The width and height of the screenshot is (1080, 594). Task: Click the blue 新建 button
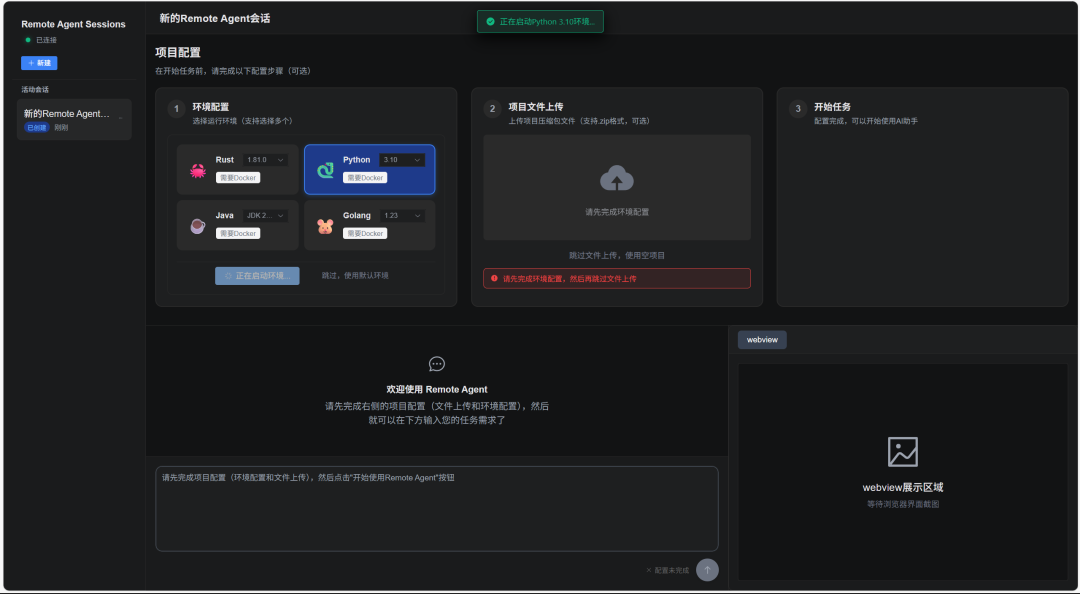[x=39, y=62]
